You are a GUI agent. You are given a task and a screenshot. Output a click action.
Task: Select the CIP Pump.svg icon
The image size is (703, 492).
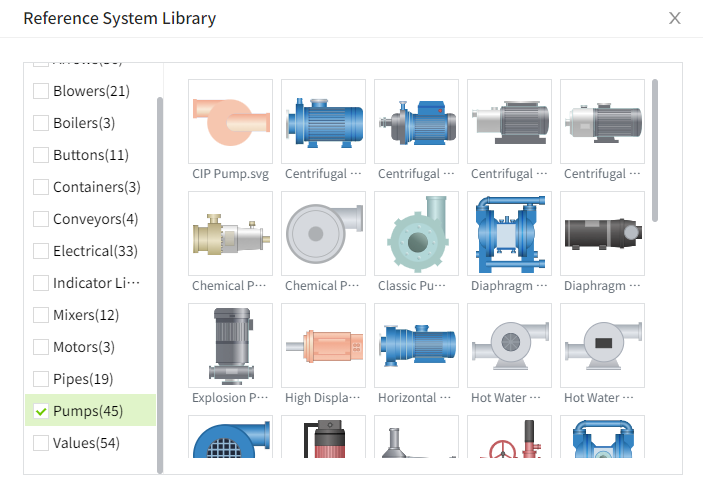(x=230, y=121)
